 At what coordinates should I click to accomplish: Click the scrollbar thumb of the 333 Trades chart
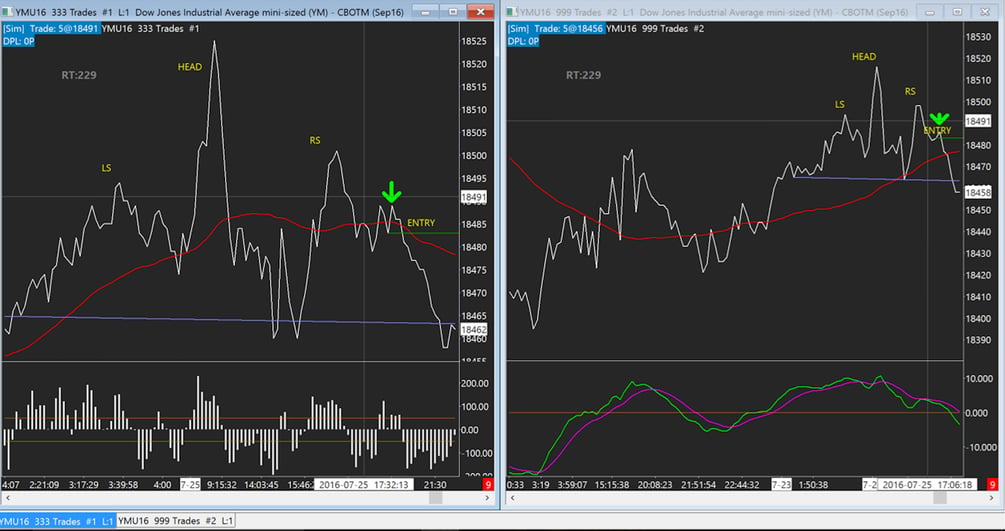click(436, 498)
